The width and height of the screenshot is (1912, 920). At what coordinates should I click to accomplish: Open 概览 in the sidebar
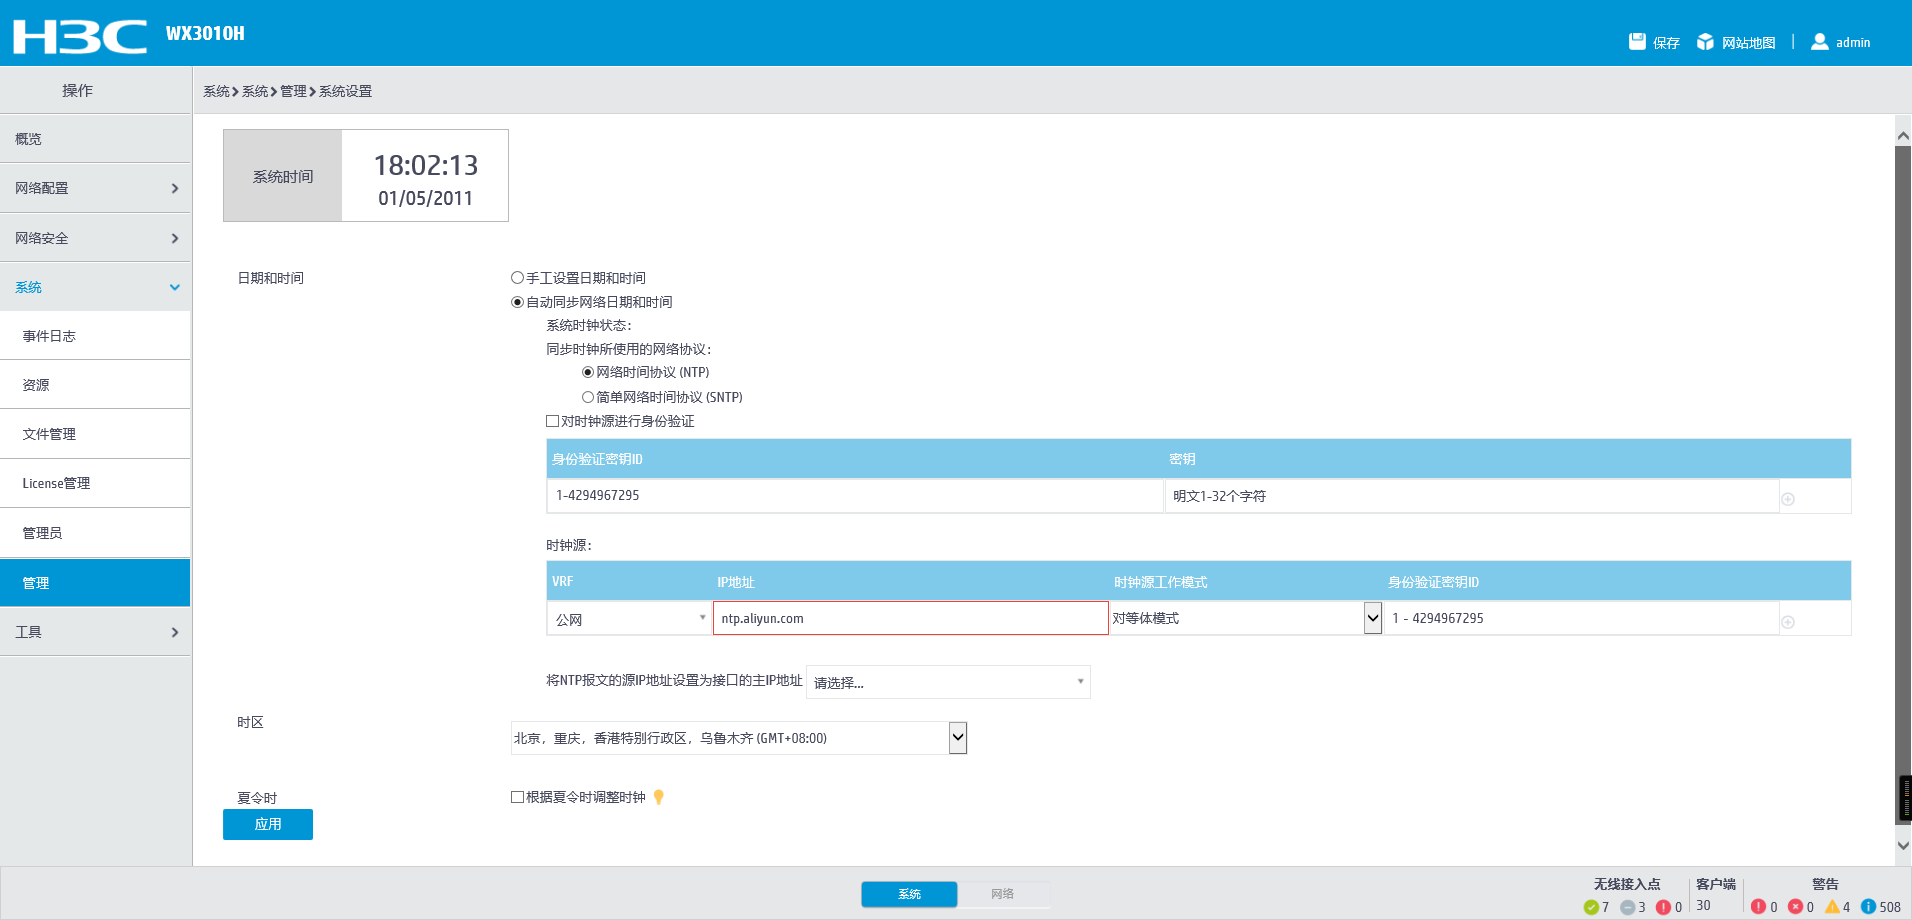click(95, 139)
